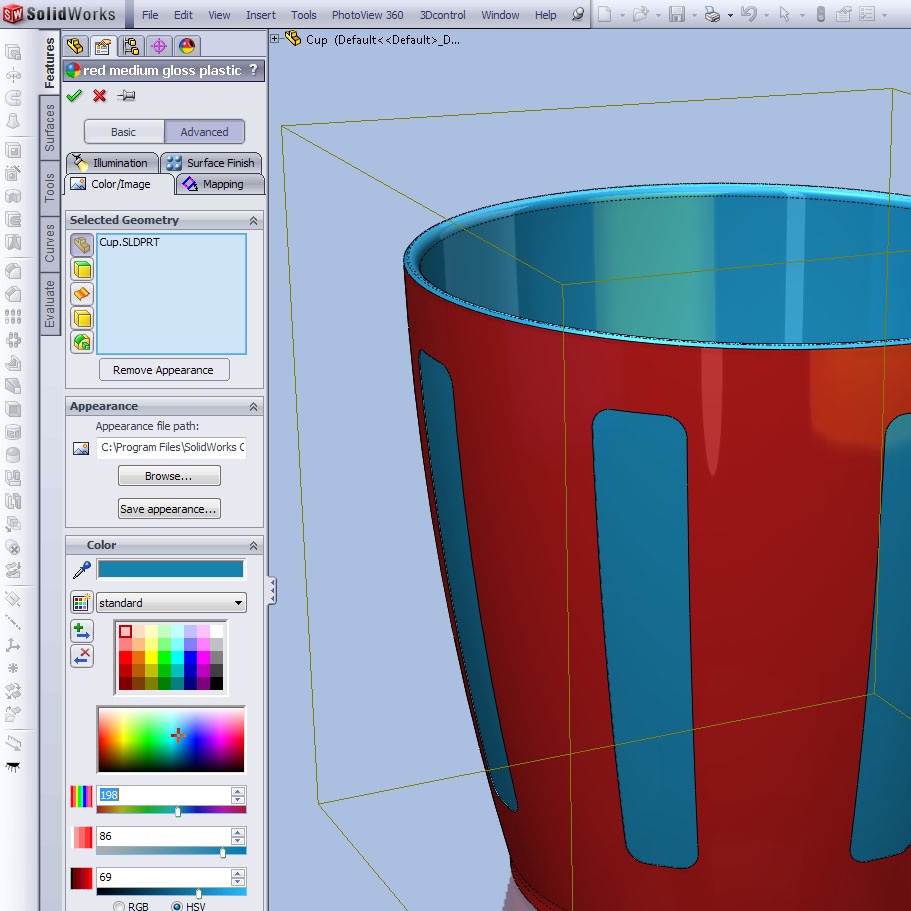The height and width of the screenshot is (911, 911).
Task: Switch to Basic mode
Action: pos(124,132)
